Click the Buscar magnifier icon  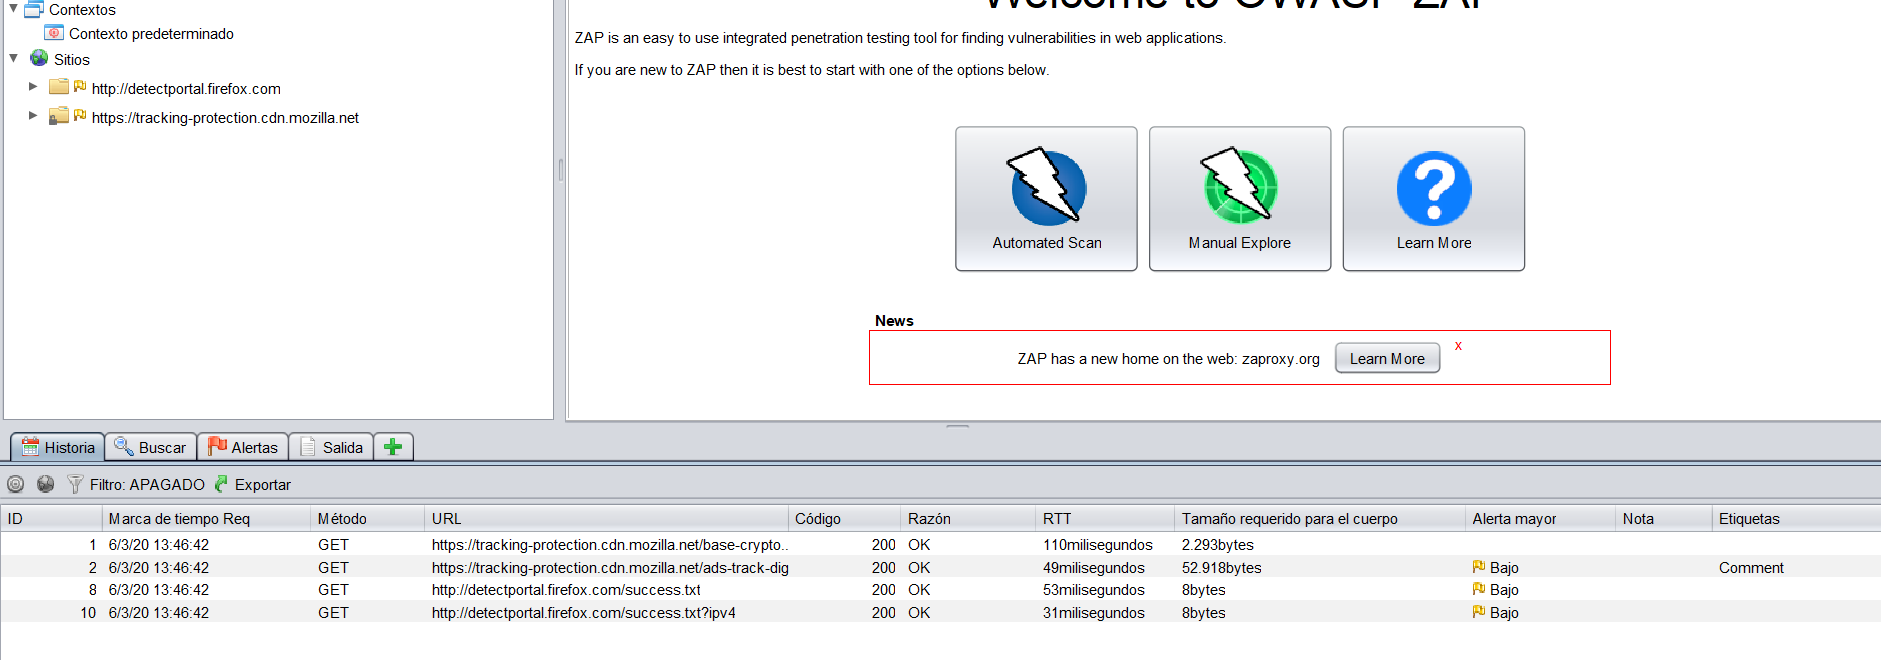[x=124, y=446]
